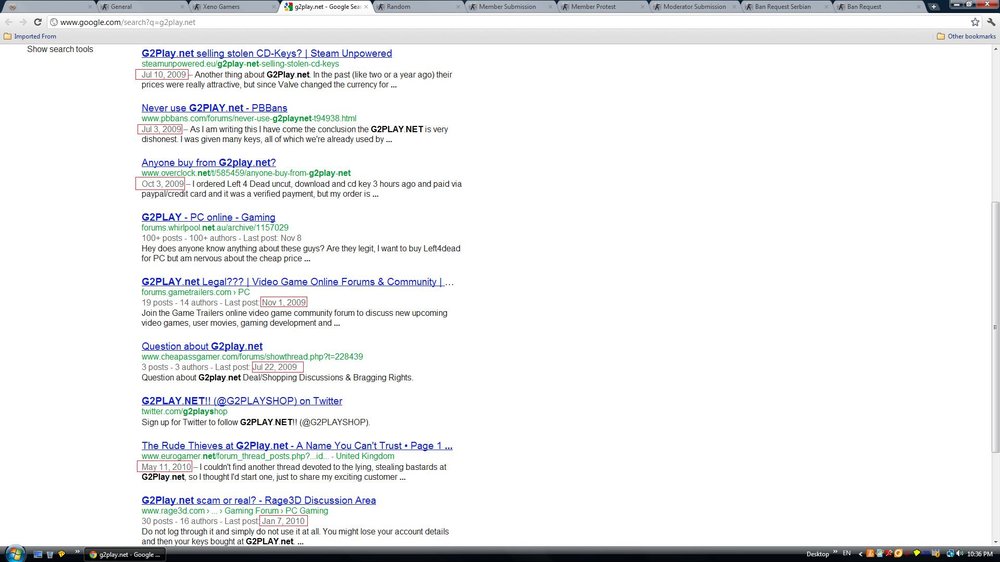1000x562 pixels.
Task: Switch to the Ban Request tab
Action: 877,6
